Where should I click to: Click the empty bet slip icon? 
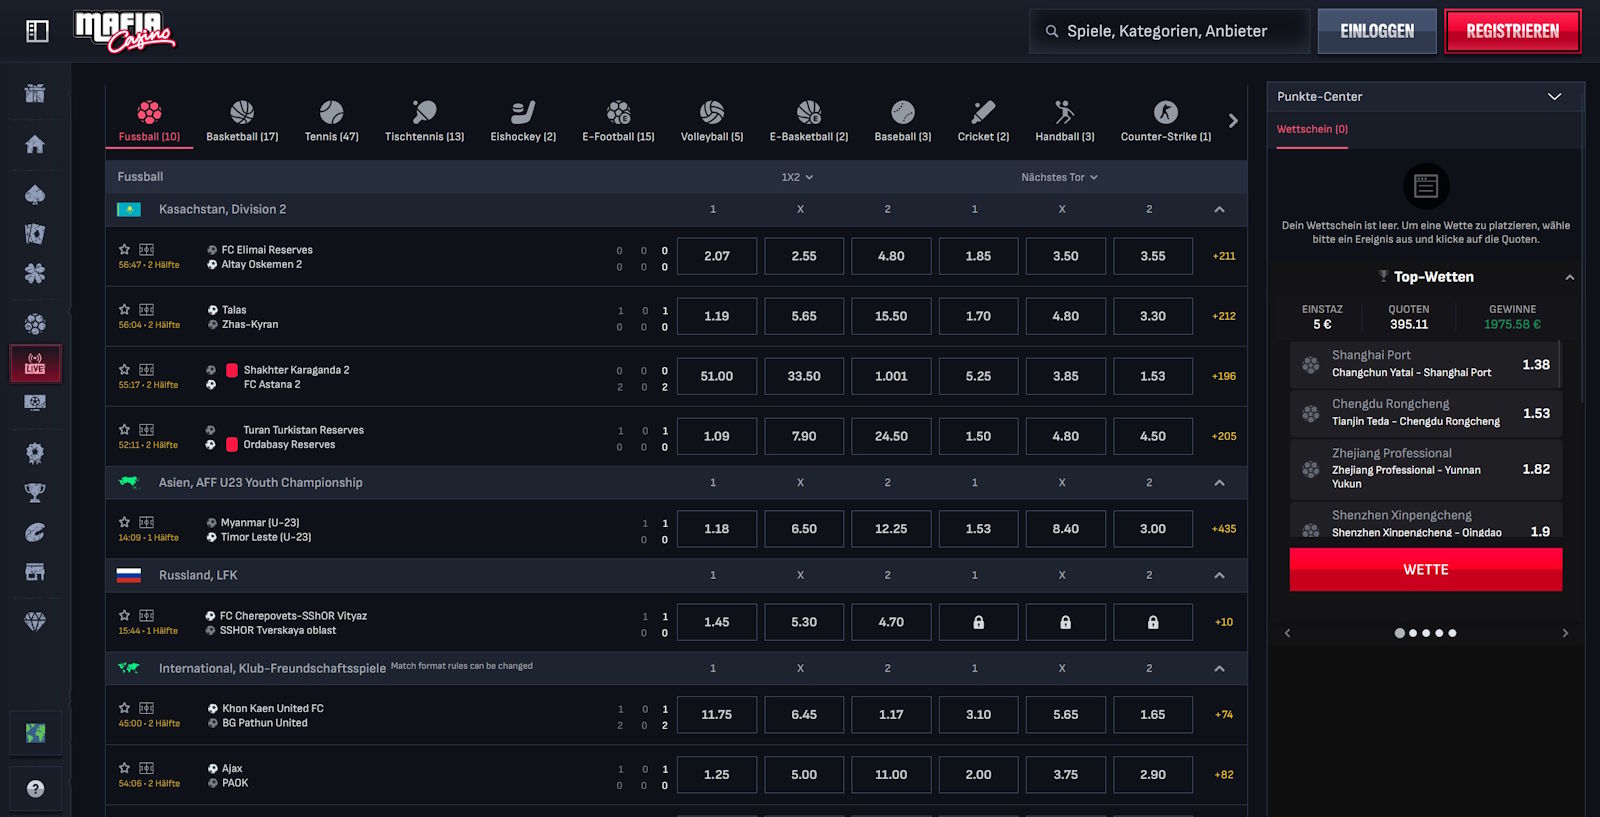[1426, 186]
